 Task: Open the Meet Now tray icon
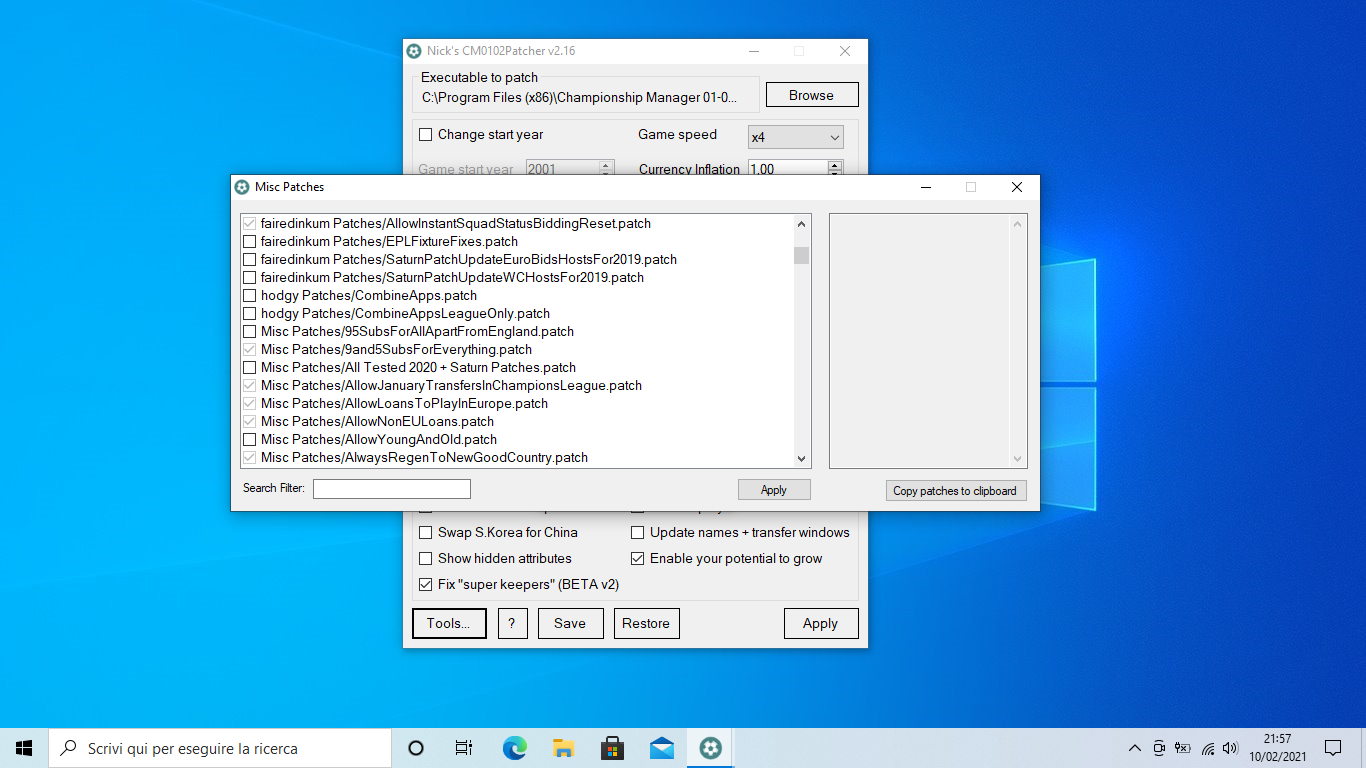point(1159,748)
